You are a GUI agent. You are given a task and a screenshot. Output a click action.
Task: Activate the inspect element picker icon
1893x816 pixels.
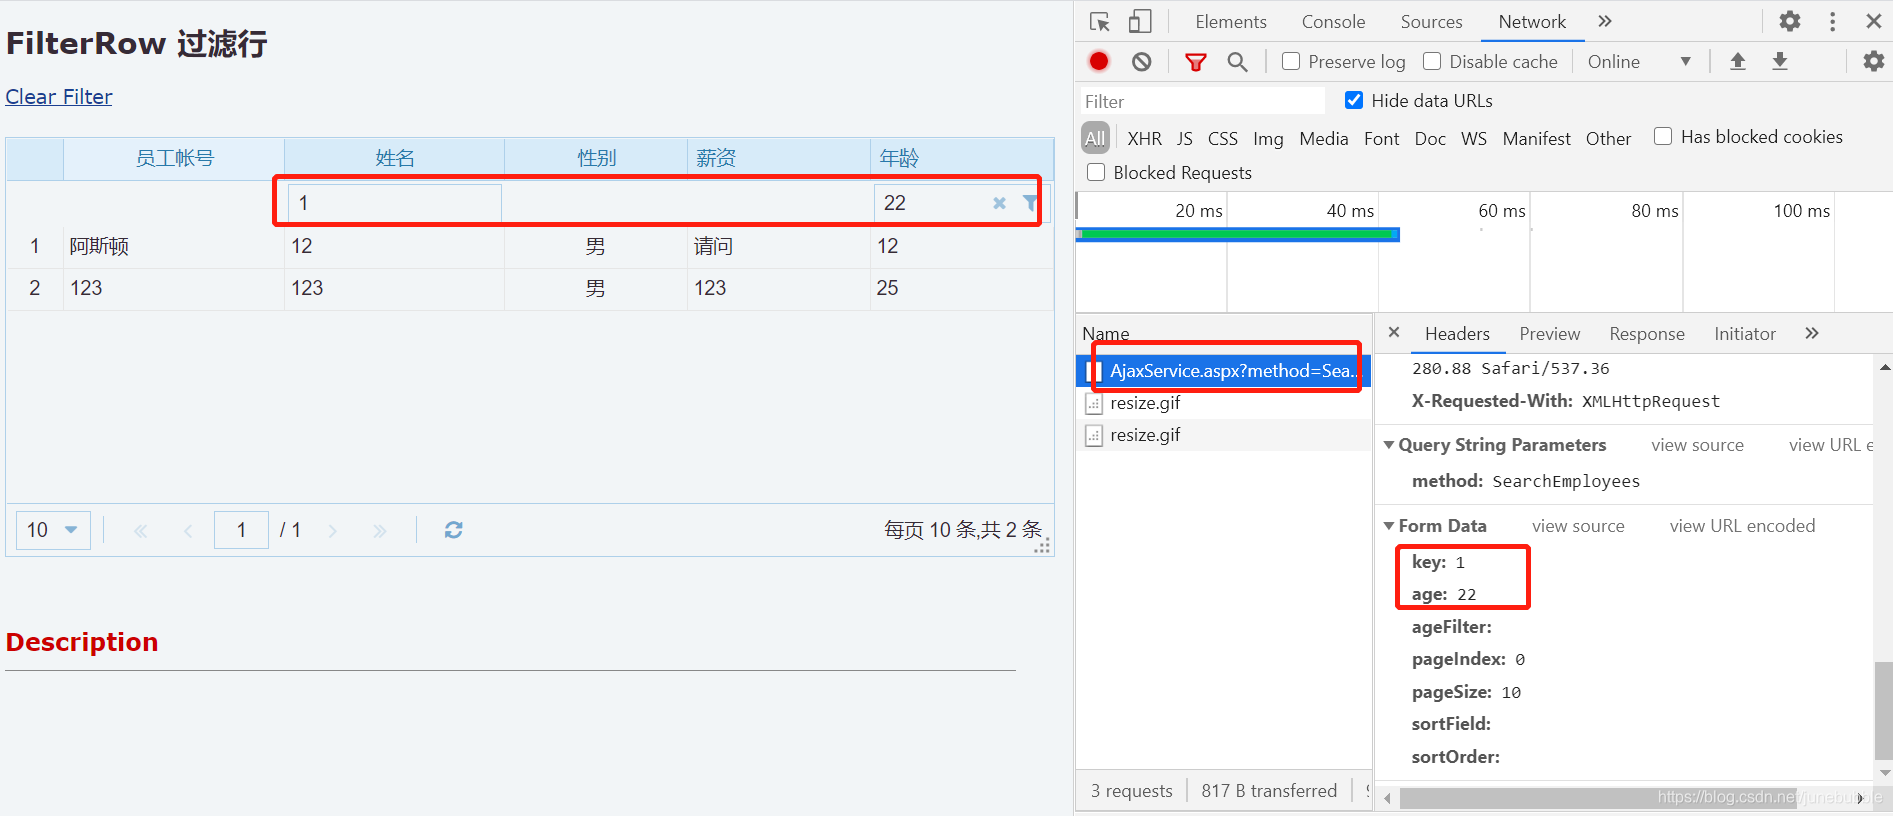(1100, 22)
